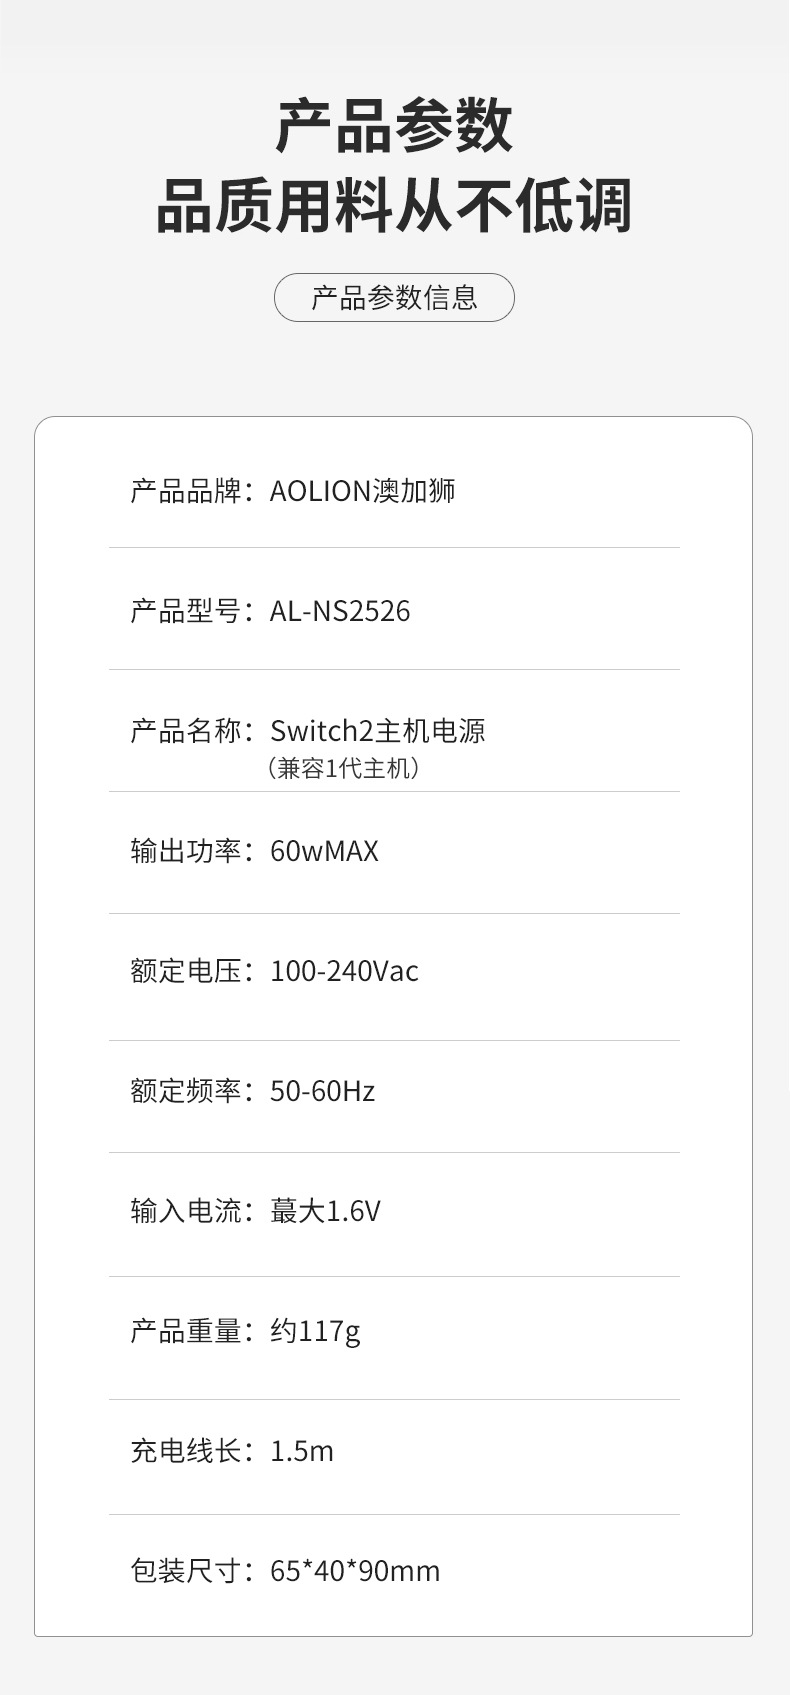The height and width of the screenshot is (1695, 790).
Task: Select the 1.5m cable length value
Action: click(302, 1451)
